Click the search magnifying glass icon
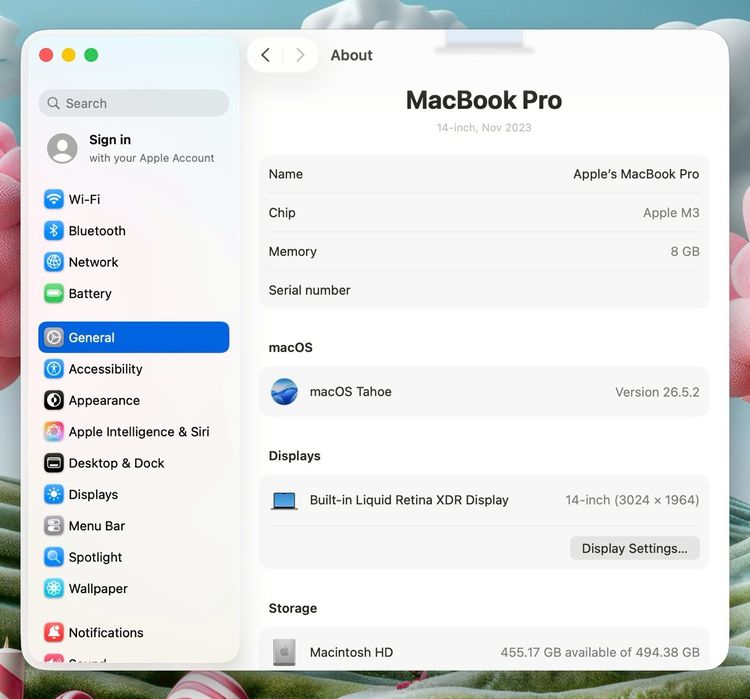Viewport: 750px width, 699px height. tap(54, 103)
